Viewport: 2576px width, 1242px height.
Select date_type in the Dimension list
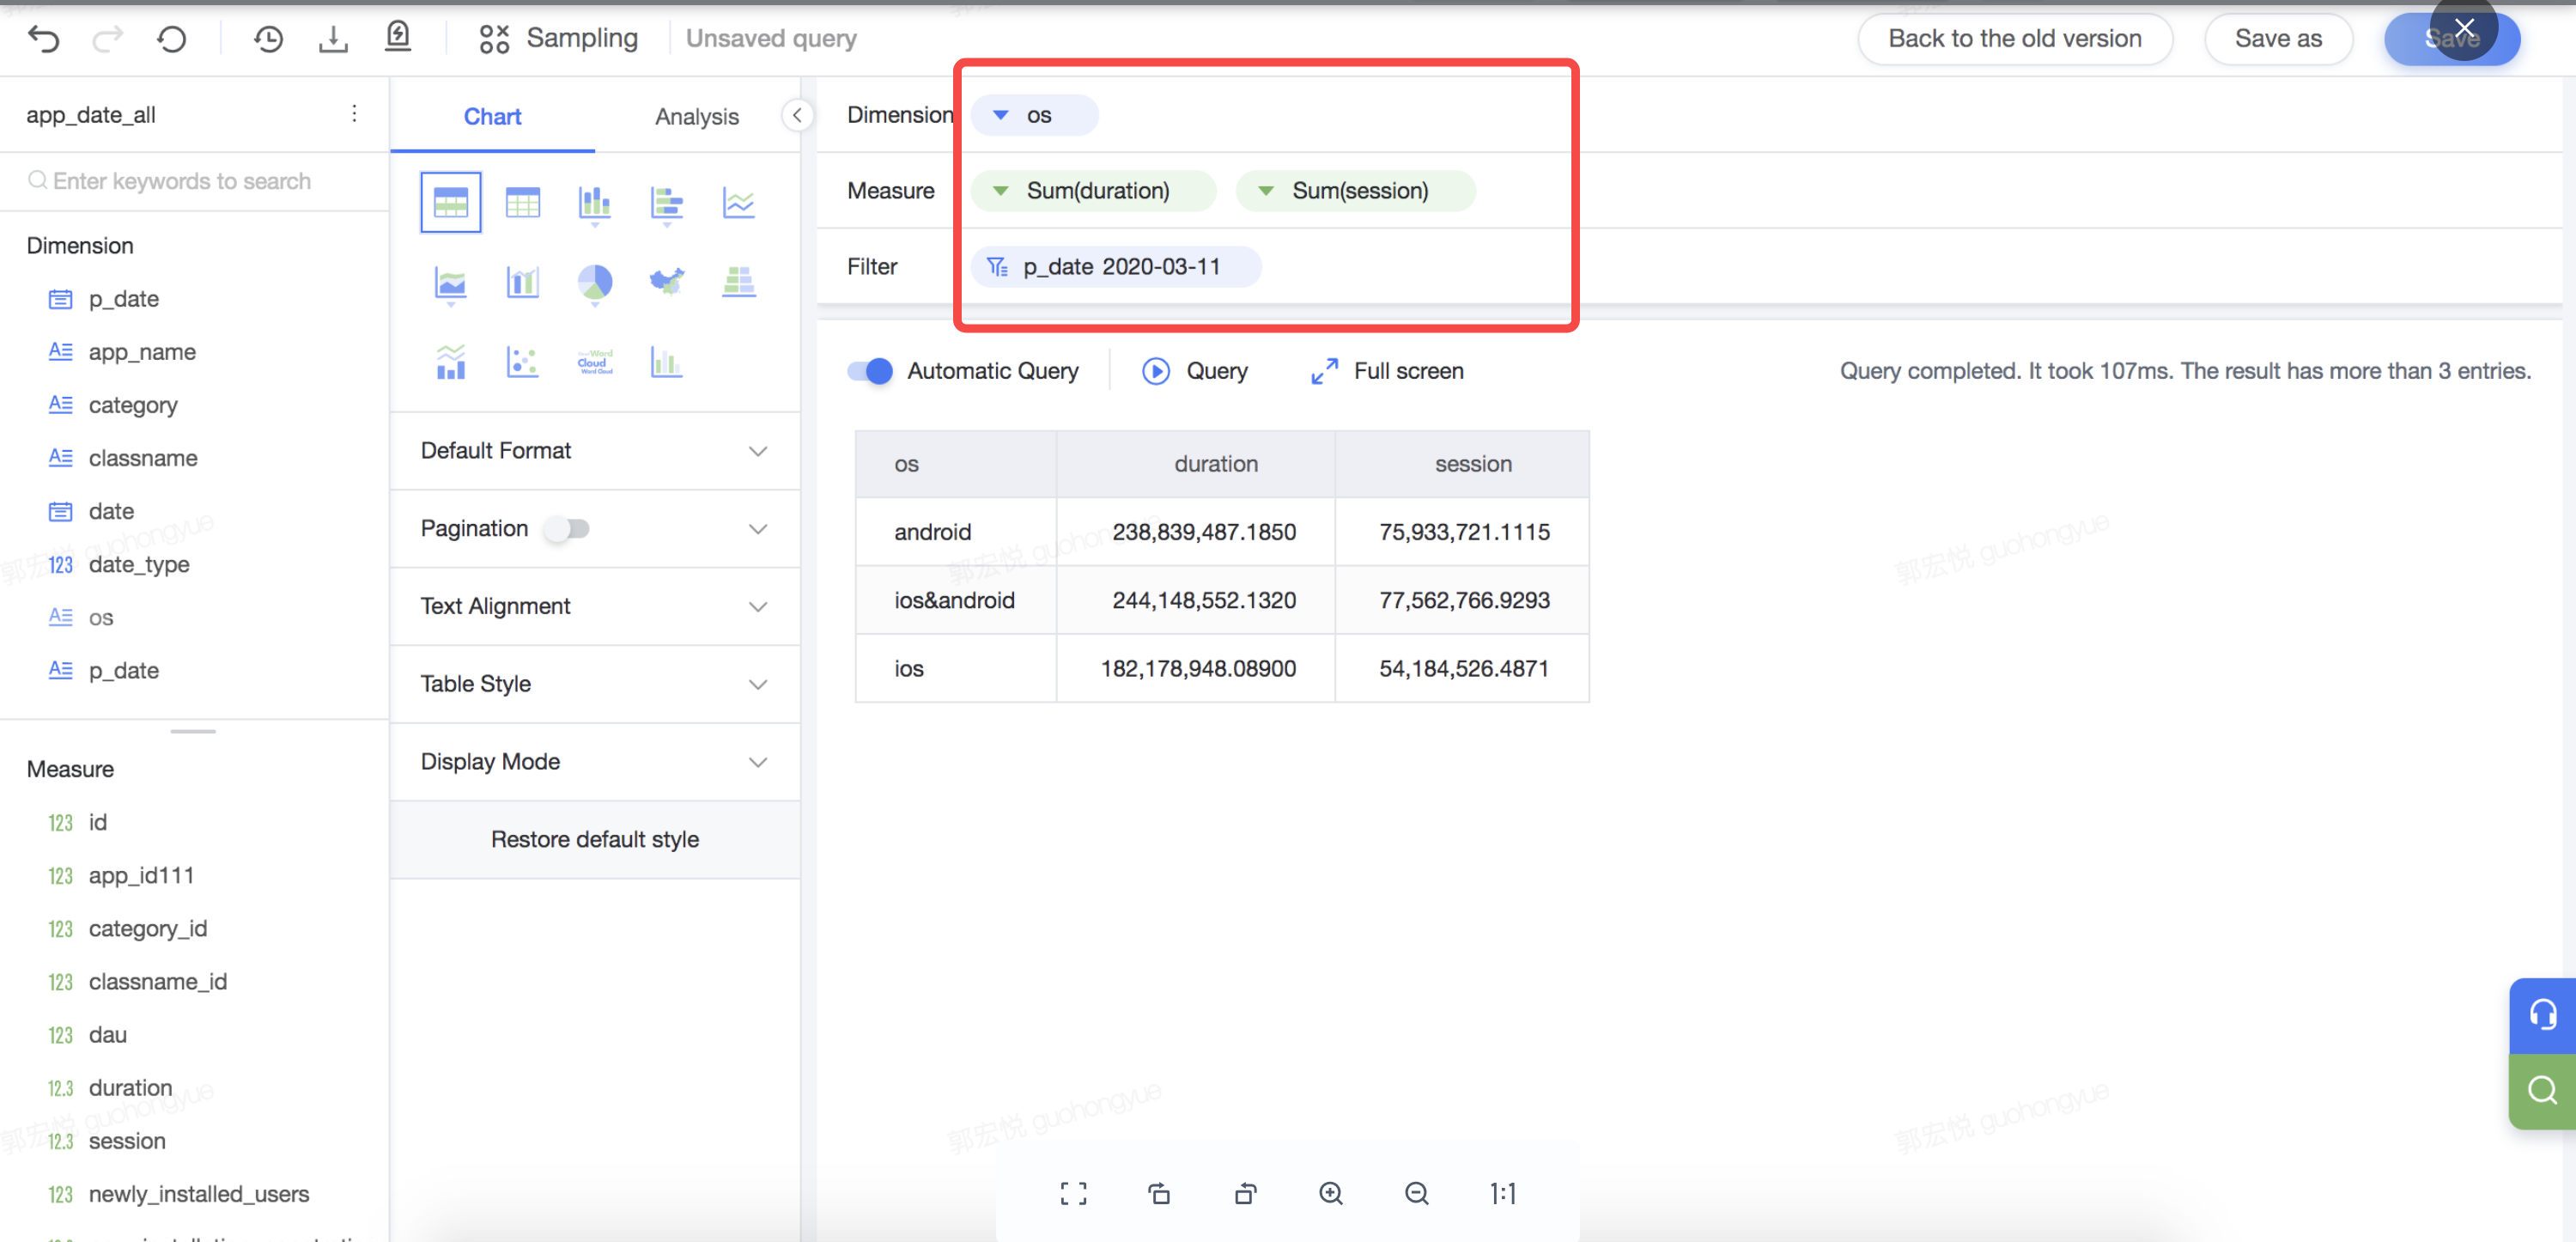[x=139, y=564]
